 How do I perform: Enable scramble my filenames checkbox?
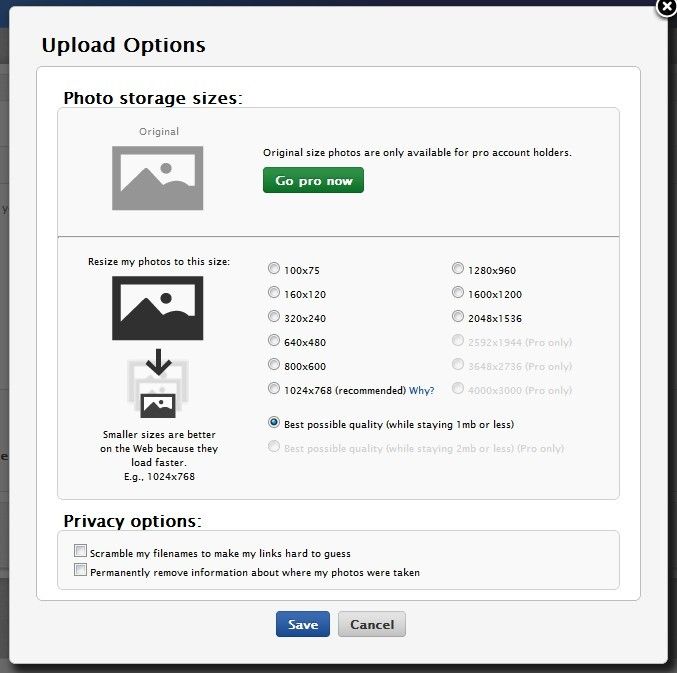point(80,550)
